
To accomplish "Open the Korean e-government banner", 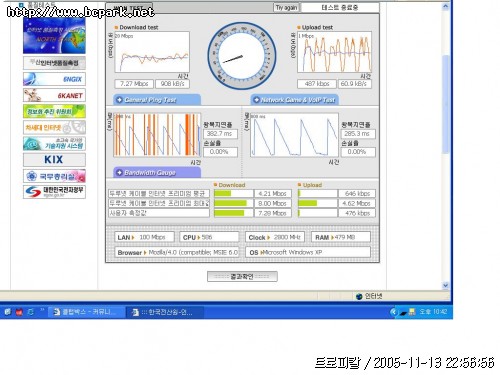I will pyautogui.click(x=54, y=192).
